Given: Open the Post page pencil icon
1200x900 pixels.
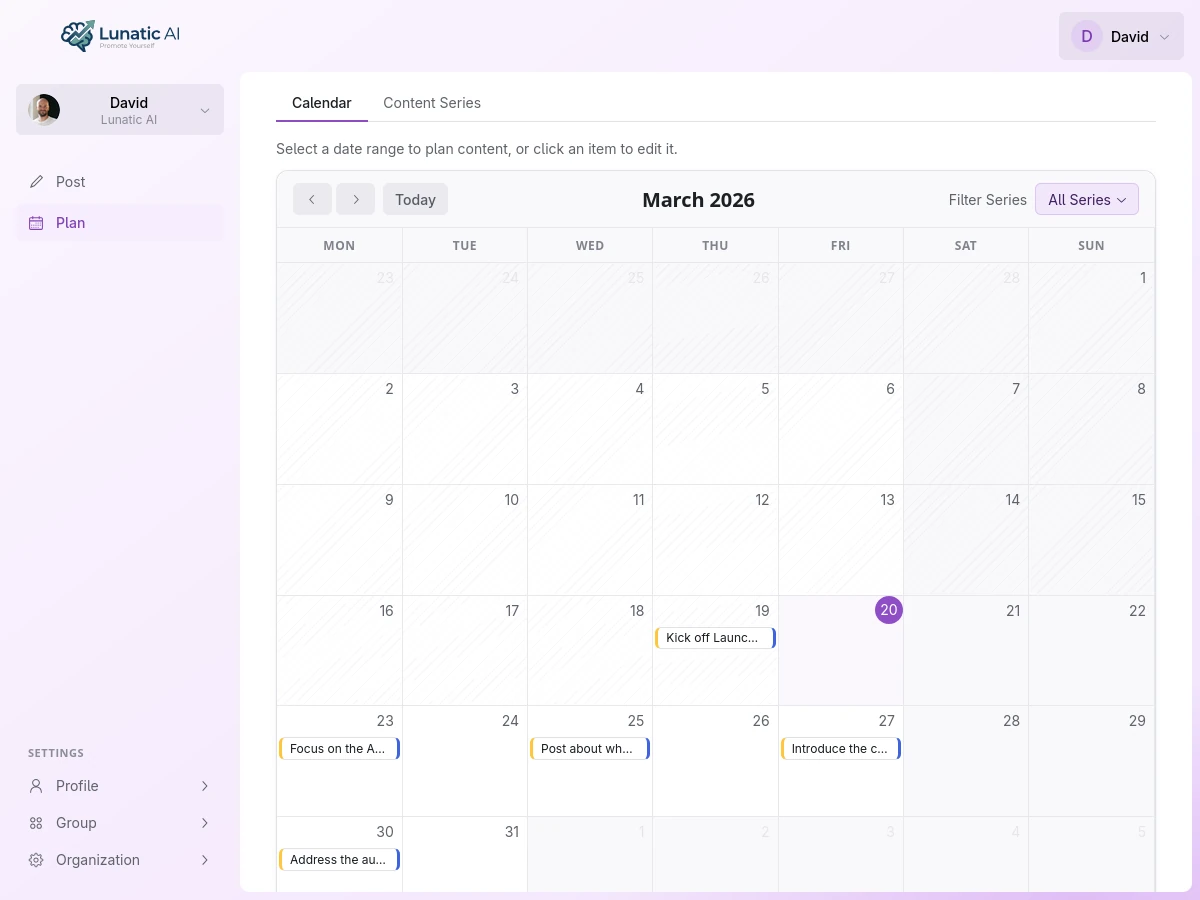Looking at the screenshot, I should point(37,182).
